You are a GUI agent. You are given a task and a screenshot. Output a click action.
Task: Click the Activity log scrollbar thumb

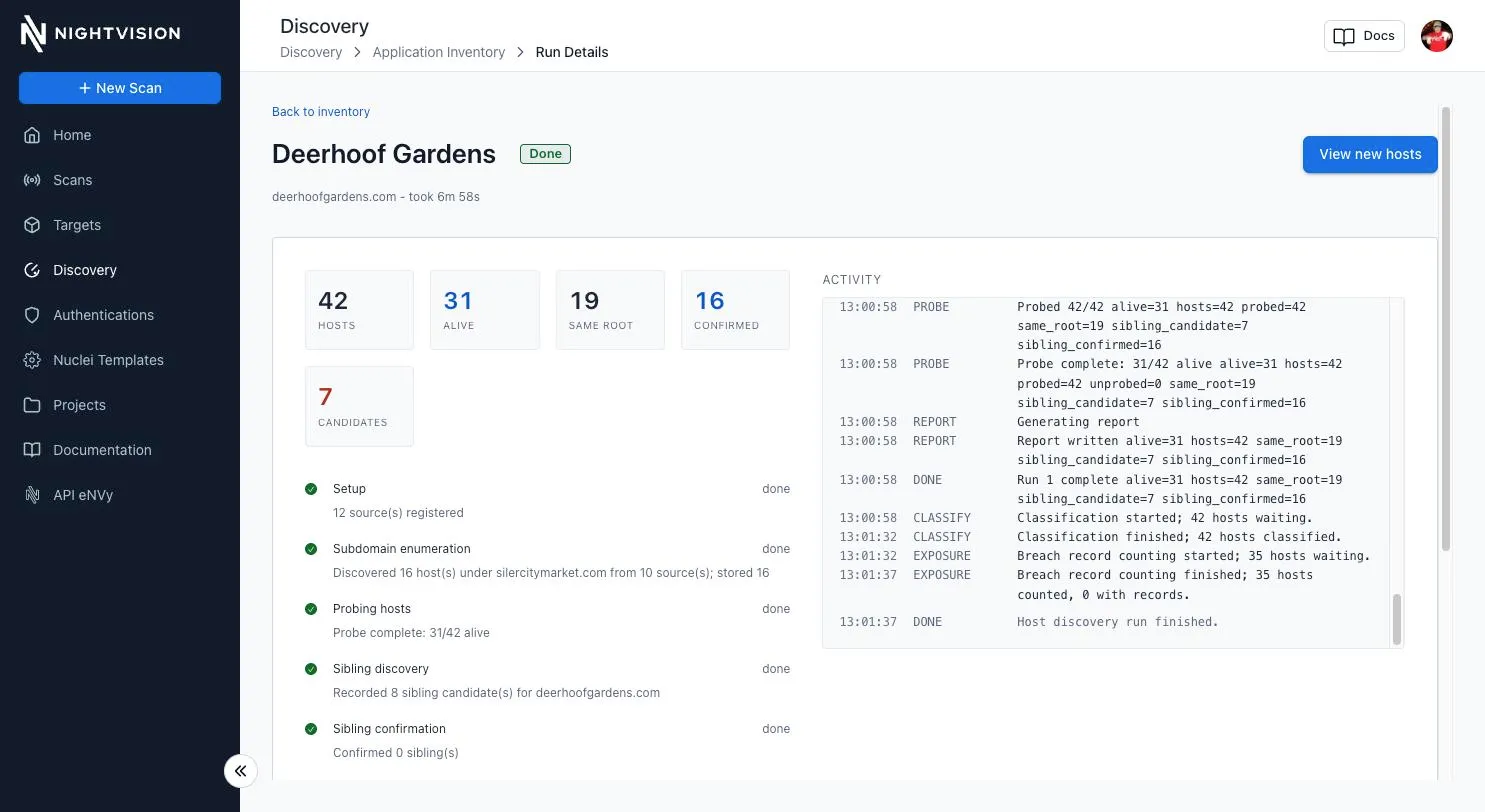pyautogui.click(x=1397, y=619)
